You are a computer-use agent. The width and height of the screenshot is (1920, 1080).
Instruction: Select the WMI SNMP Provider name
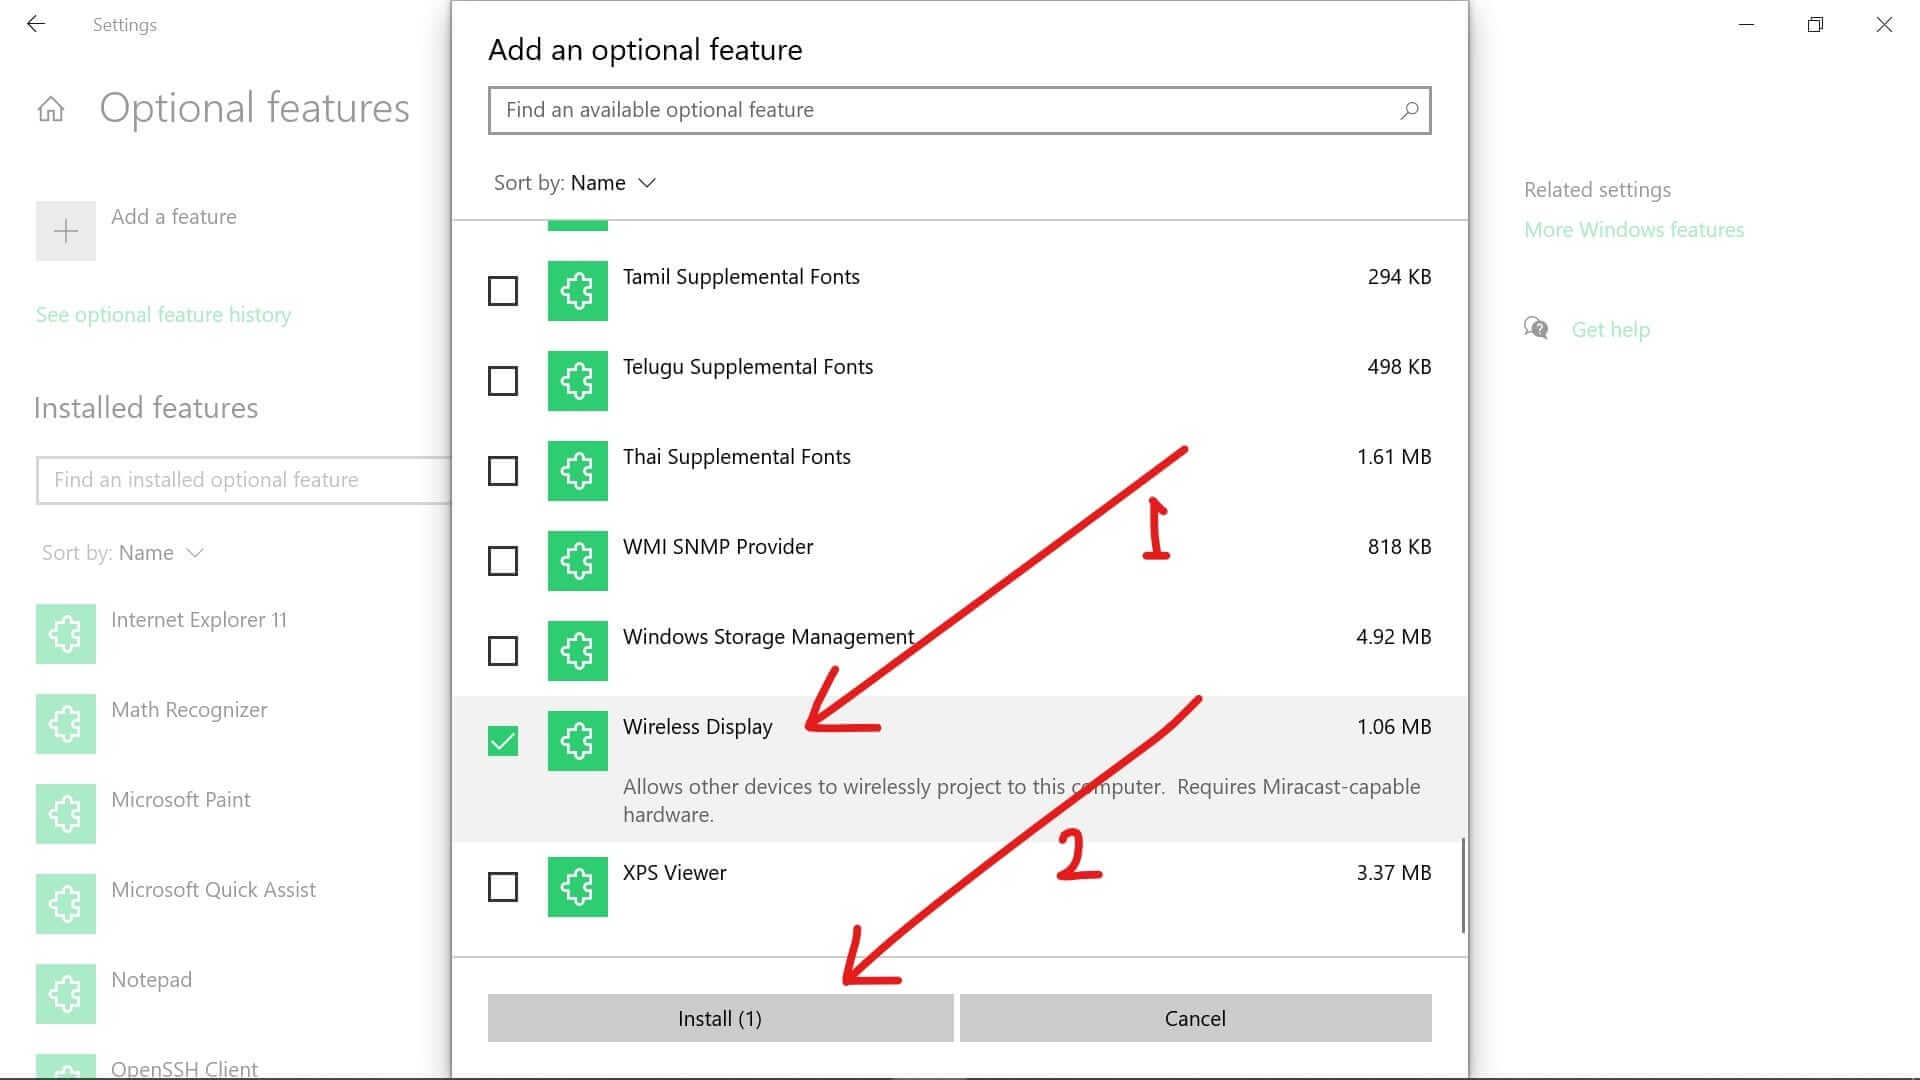pos(718,547)
